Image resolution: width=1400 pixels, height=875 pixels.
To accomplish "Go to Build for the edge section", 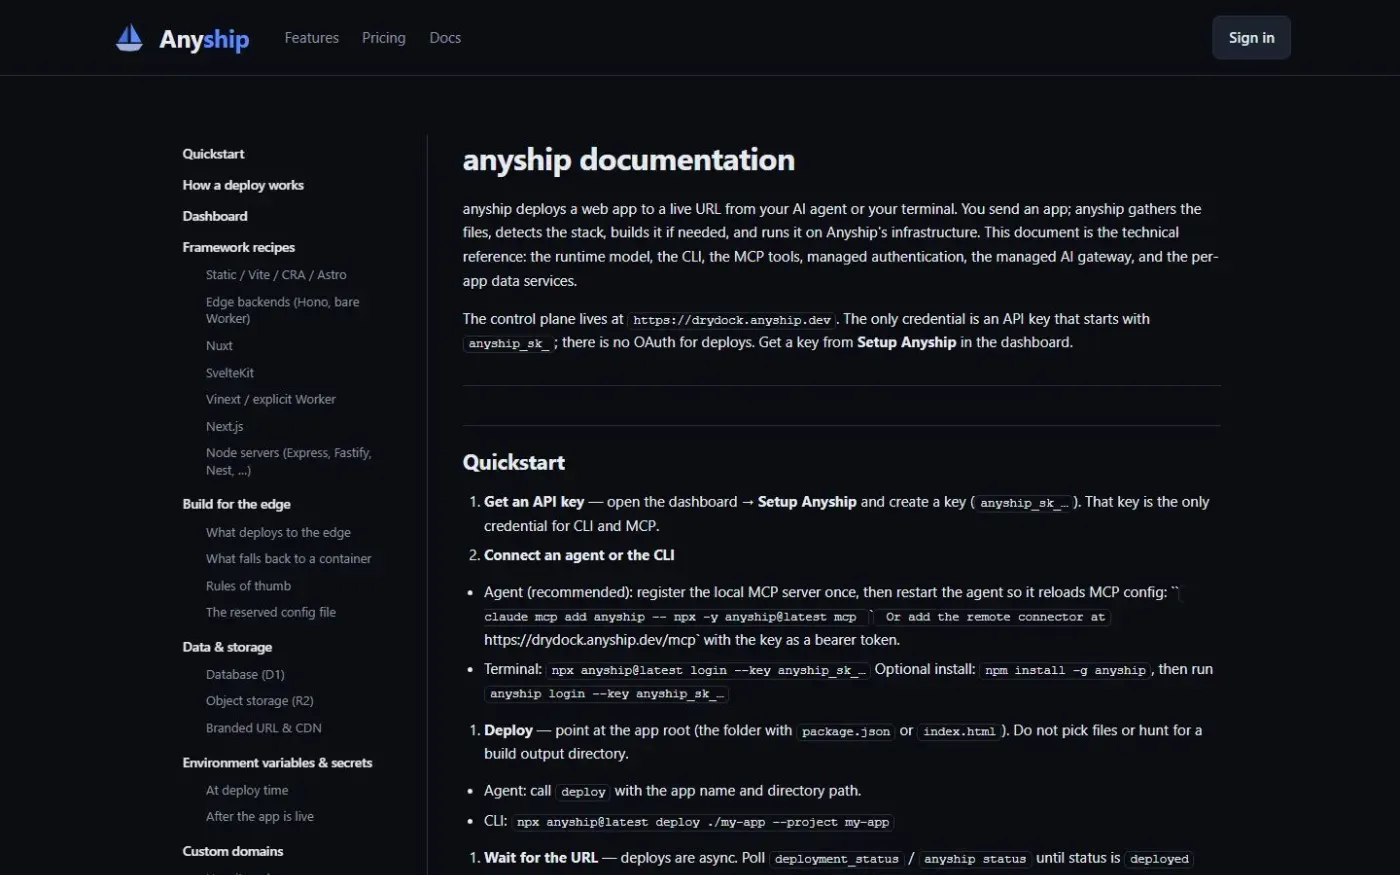I will (x=237, y=504).
